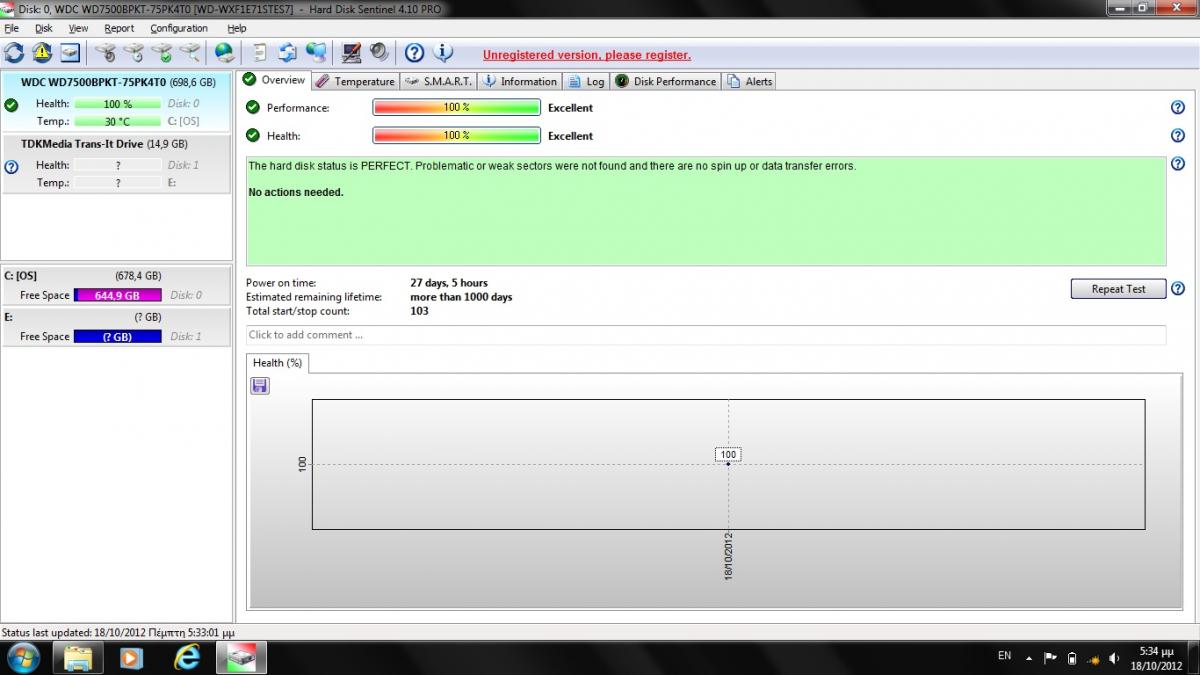Click the speaker sound toolbar icon
This screenshot has height=675, width=1200.
click(379, 52)
